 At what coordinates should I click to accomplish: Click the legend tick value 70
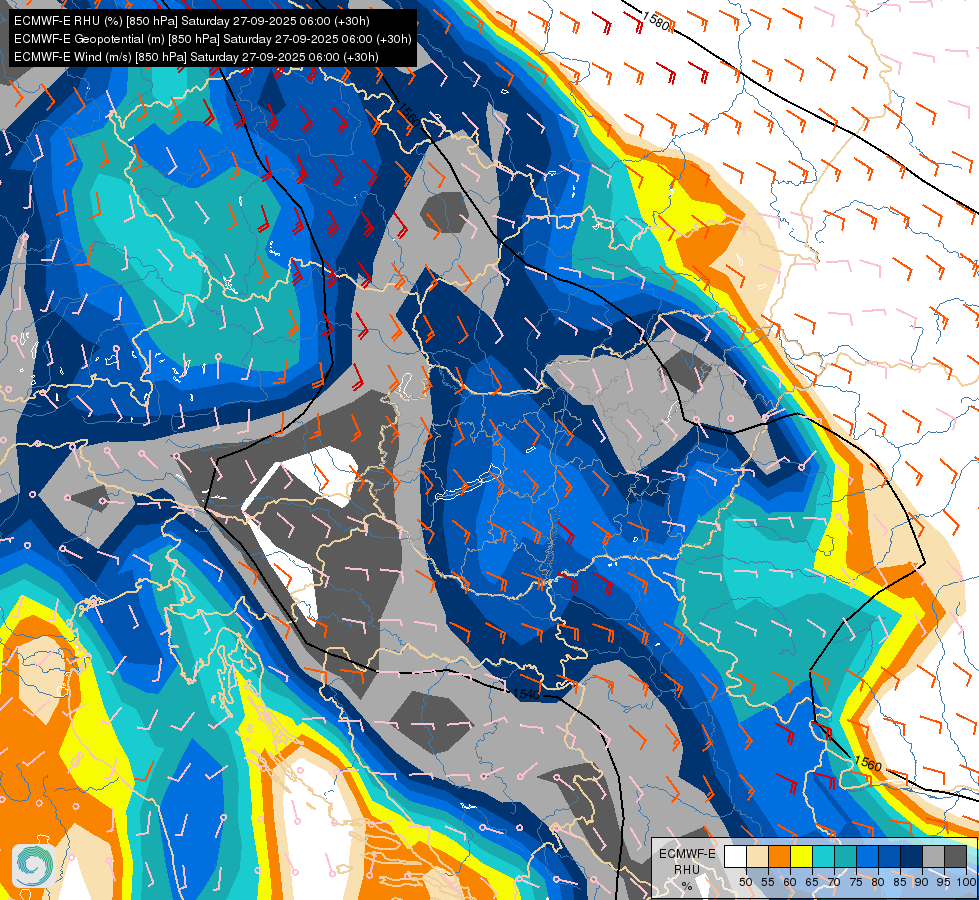tap(834, 883)
